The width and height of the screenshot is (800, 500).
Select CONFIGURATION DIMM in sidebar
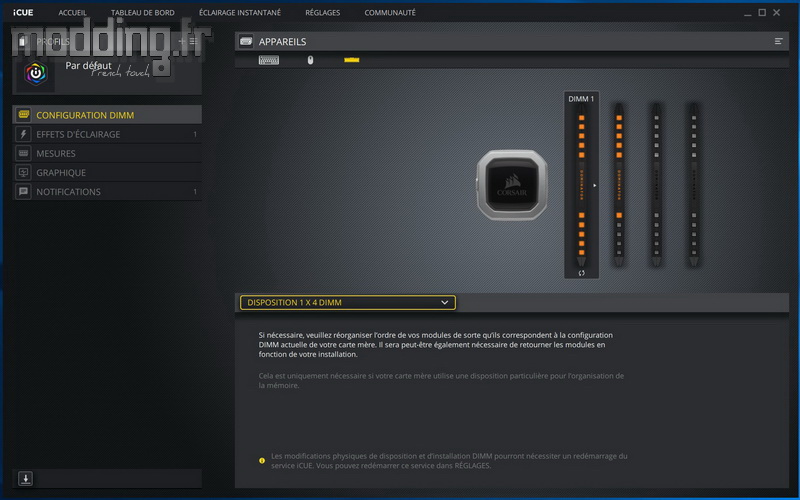(107, 115)
